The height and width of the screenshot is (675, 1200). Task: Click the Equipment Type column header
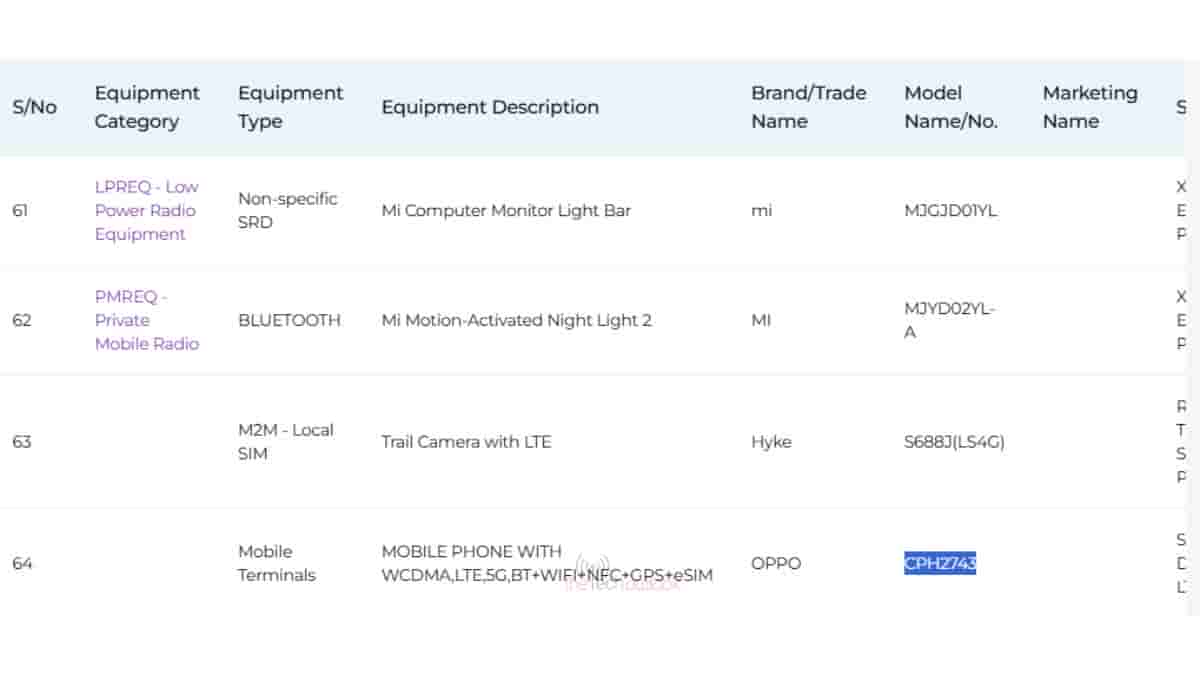tap(290, 107)
